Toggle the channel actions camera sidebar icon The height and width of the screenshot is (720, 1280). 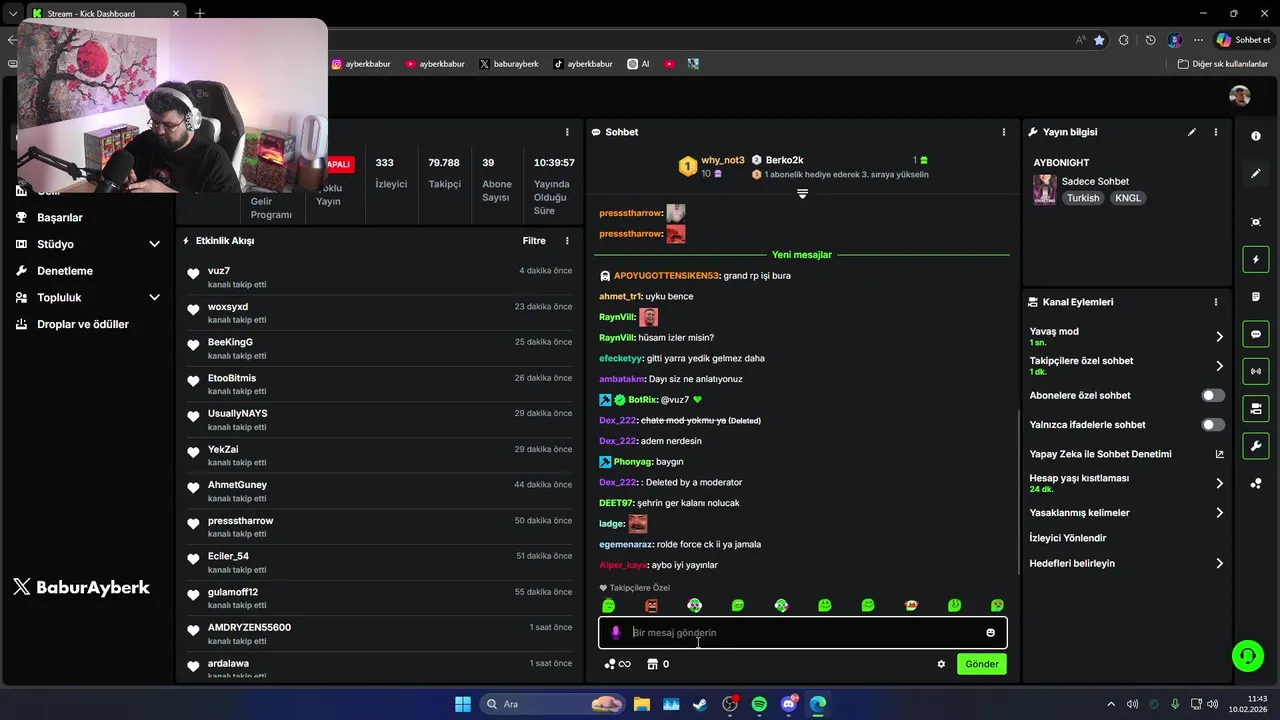tap(1256, 408)
